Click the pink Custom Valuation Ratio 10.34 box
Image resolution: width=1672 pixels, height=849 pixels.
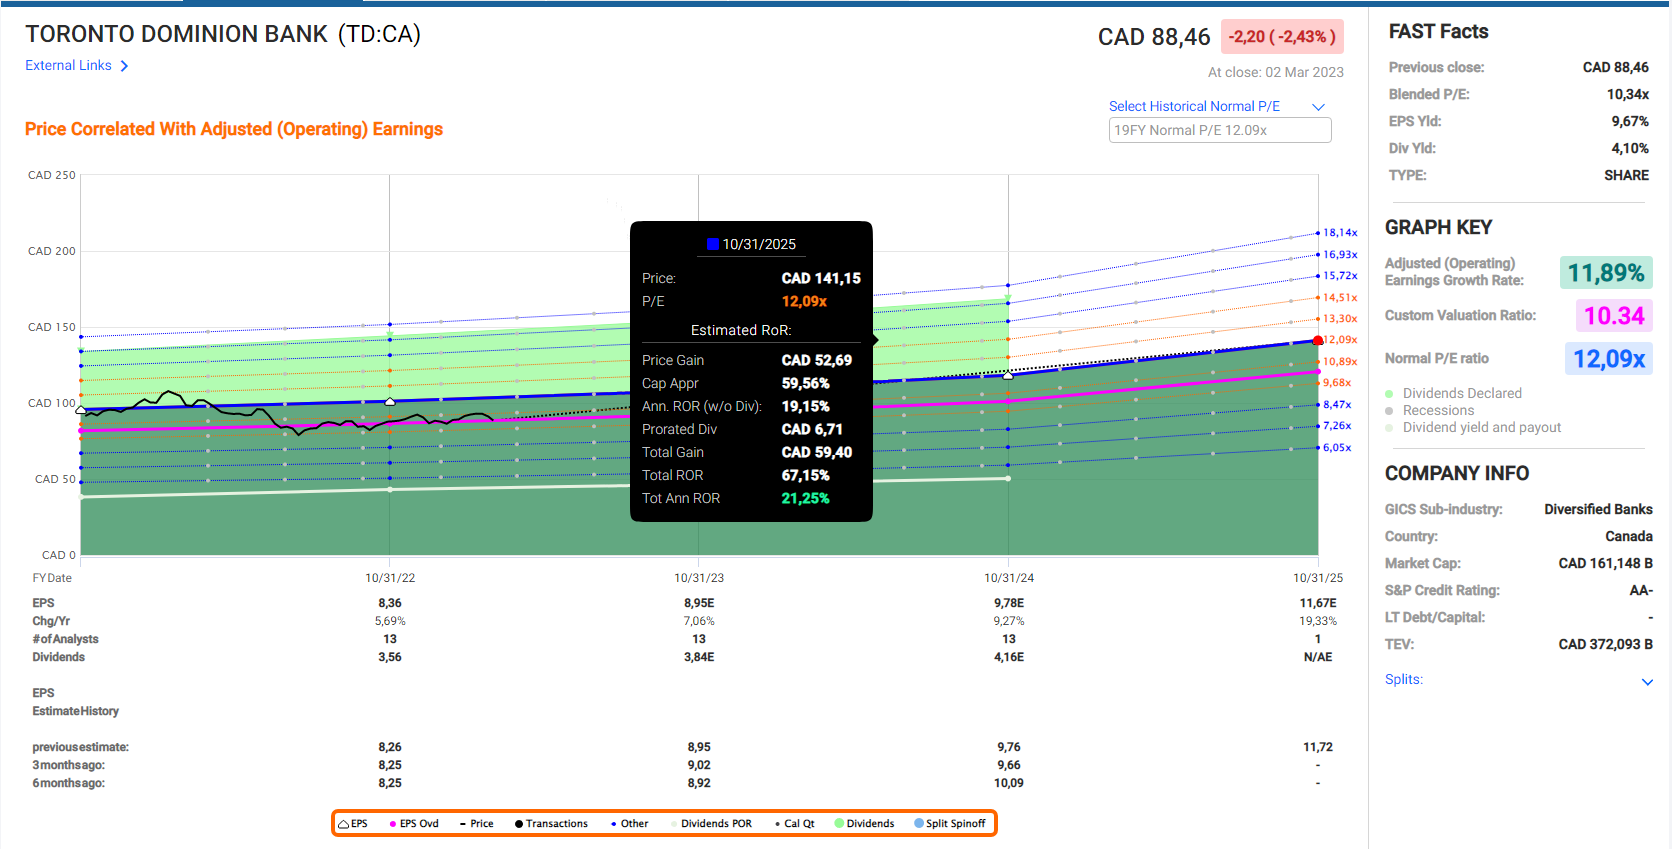coord(1613,316)
